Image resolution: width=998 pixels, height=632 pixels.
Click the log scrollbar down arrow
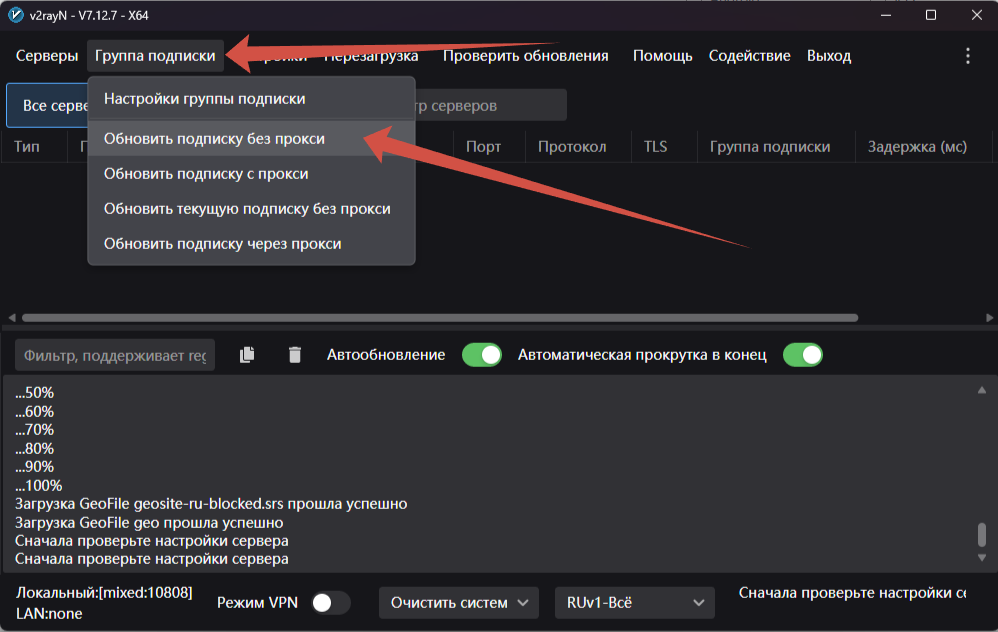(x=982, y=558)
